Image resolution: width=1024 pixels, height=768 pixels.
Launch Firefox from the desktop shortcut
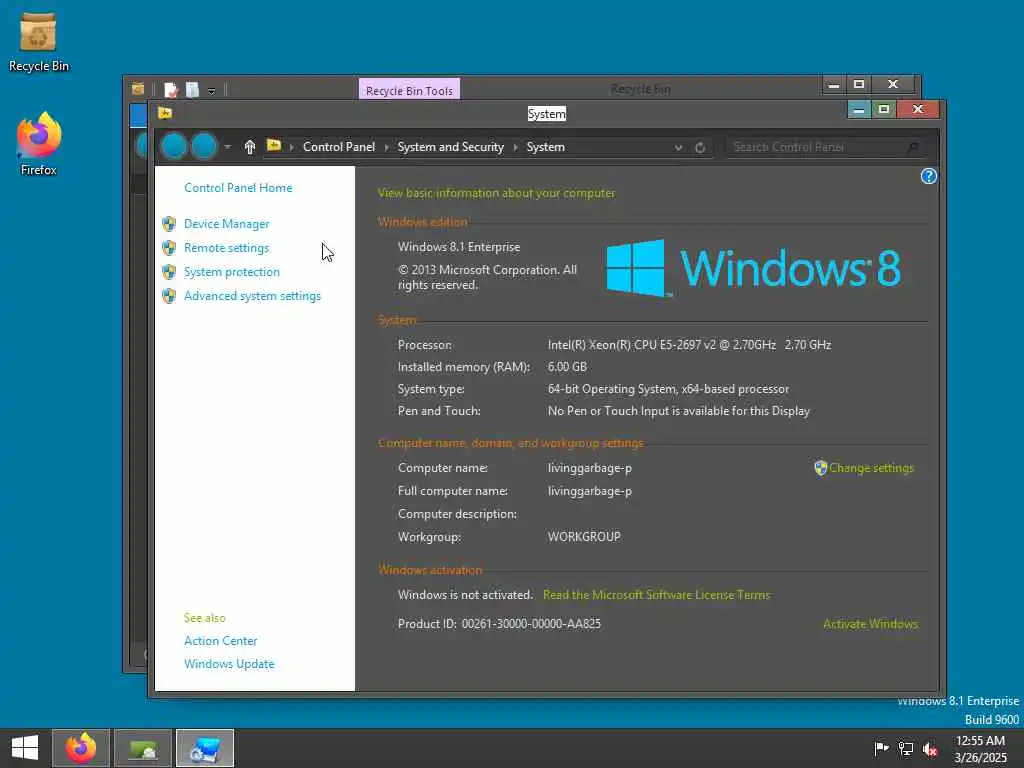click(39, 144)
